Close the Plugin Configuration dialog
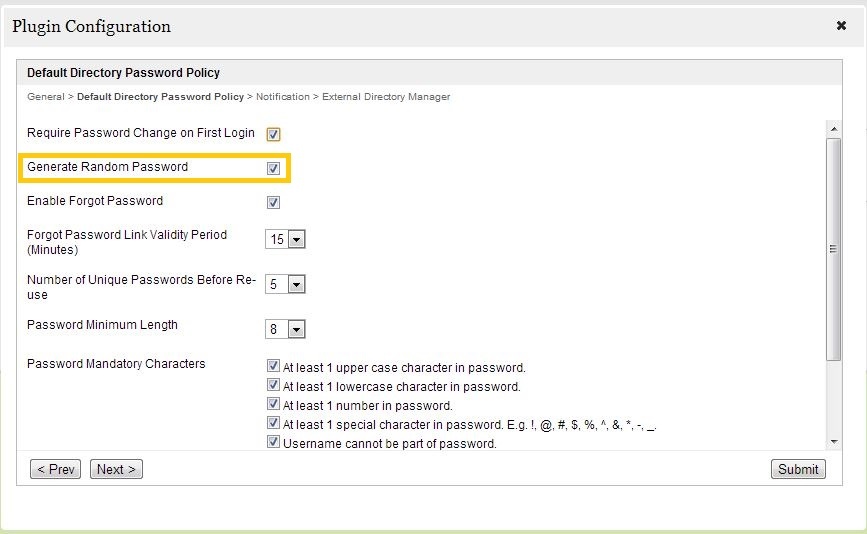The width and height of the screenshot is (867, 534). (x=841, y=26)
